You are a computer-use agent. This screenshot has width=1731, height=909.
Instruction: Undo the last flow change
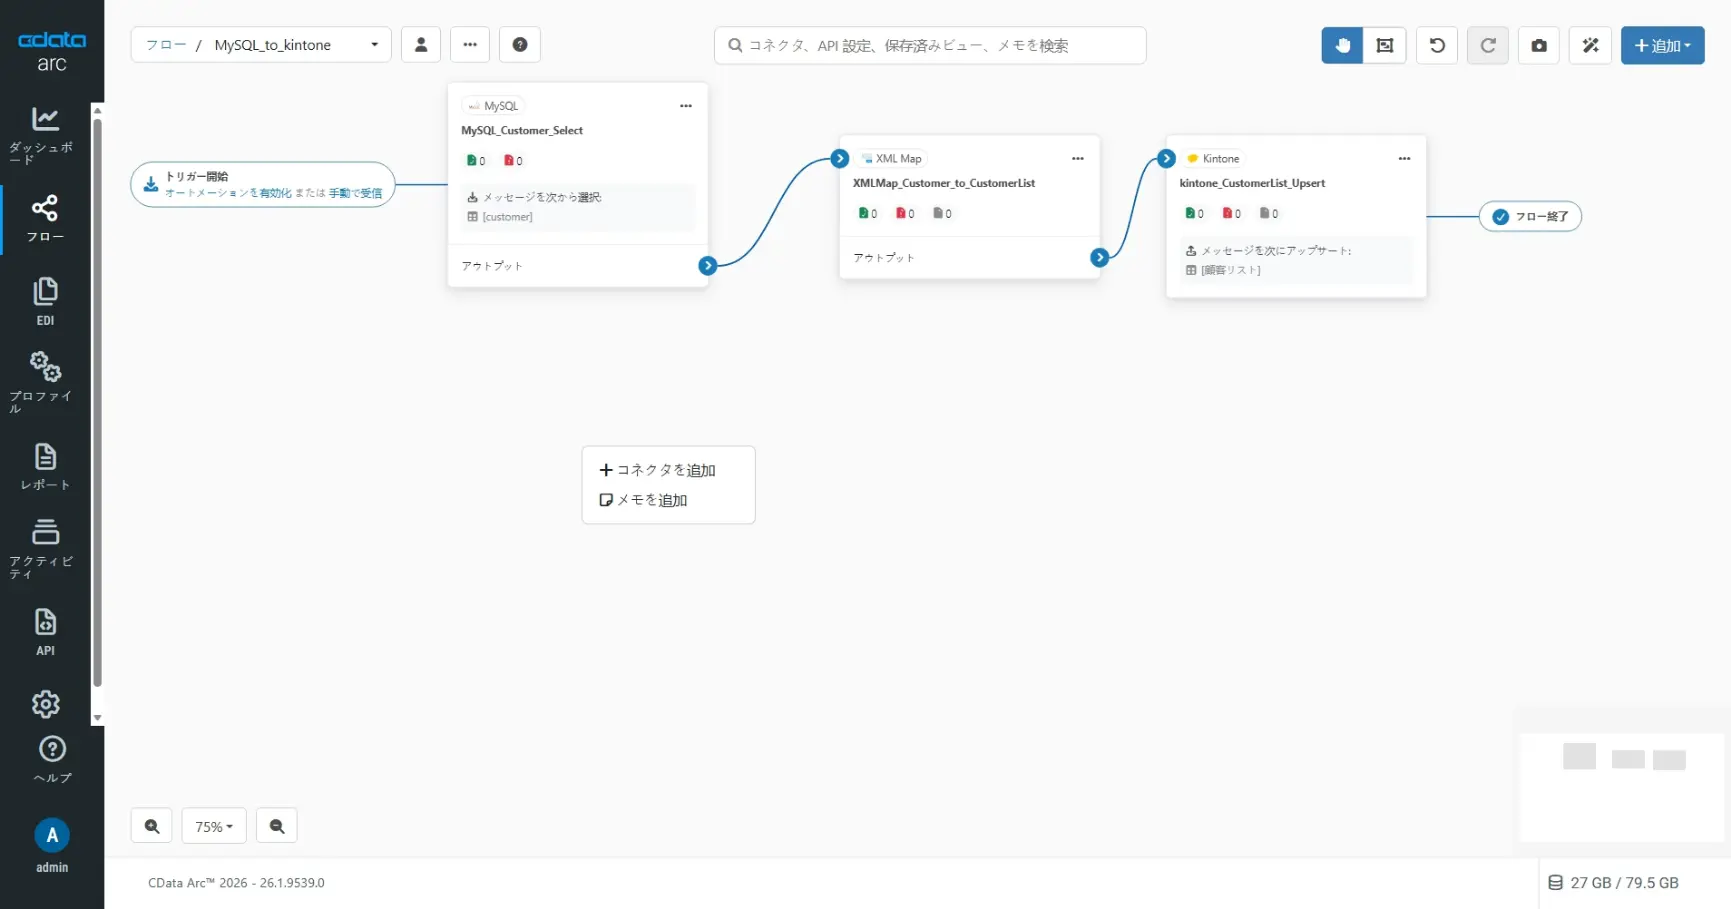pos(1437,45)
